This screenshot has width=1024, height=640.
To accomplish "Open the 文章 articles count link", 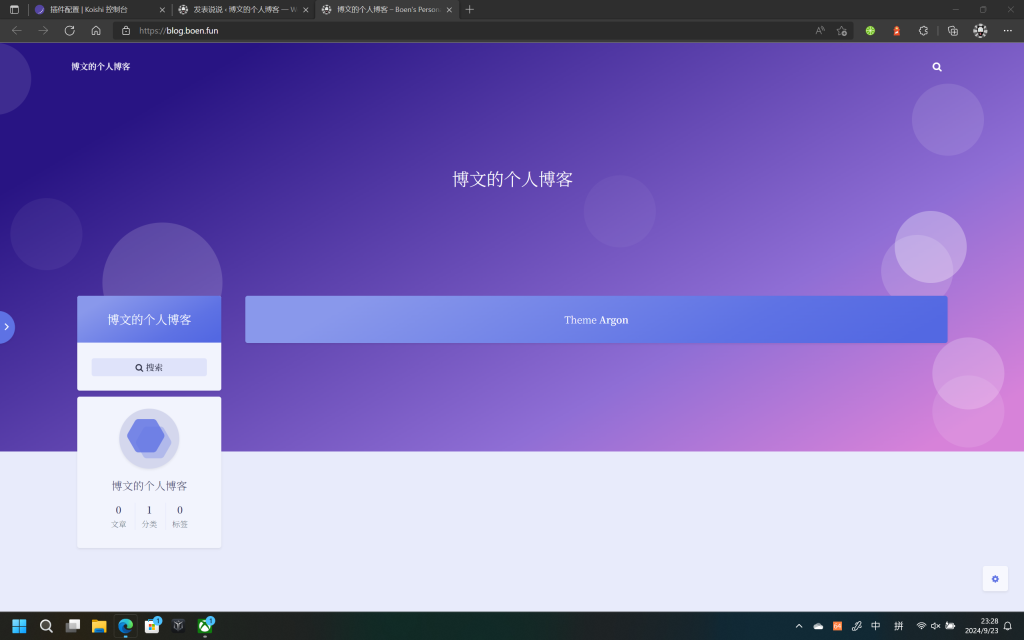I will point(119,516).
